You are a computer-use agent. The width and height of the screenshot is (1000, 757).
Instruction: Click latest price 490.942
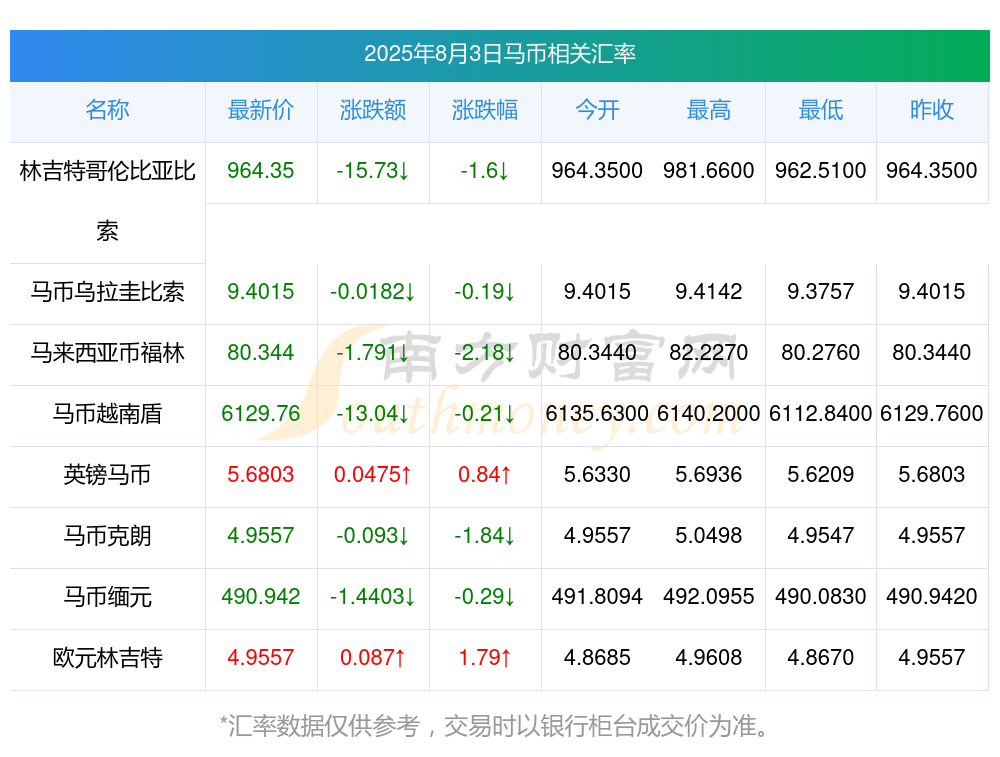261,597
